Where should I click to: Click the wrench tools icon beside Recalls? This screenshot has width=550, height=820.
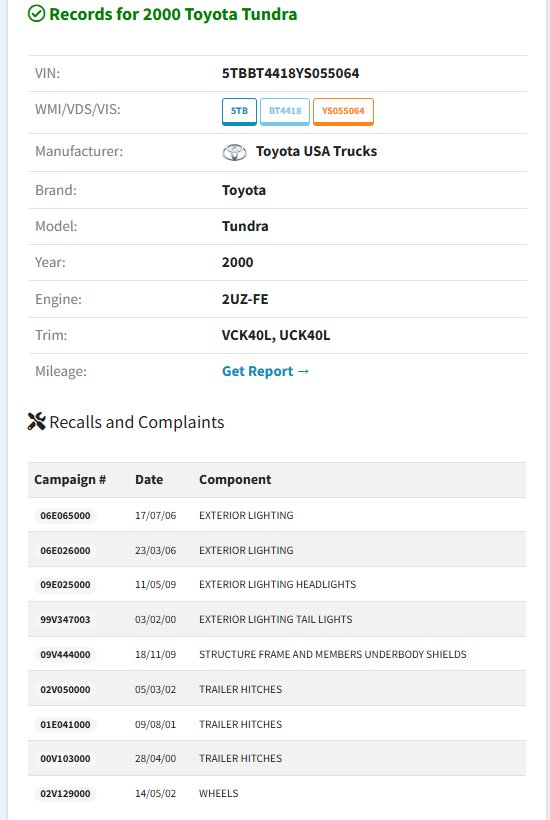coord(37,422)
